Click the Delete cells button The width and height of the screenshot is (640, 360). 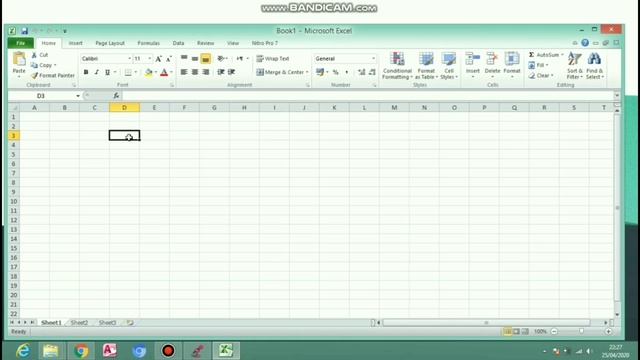pyautogui.click(x=492, y=65)
